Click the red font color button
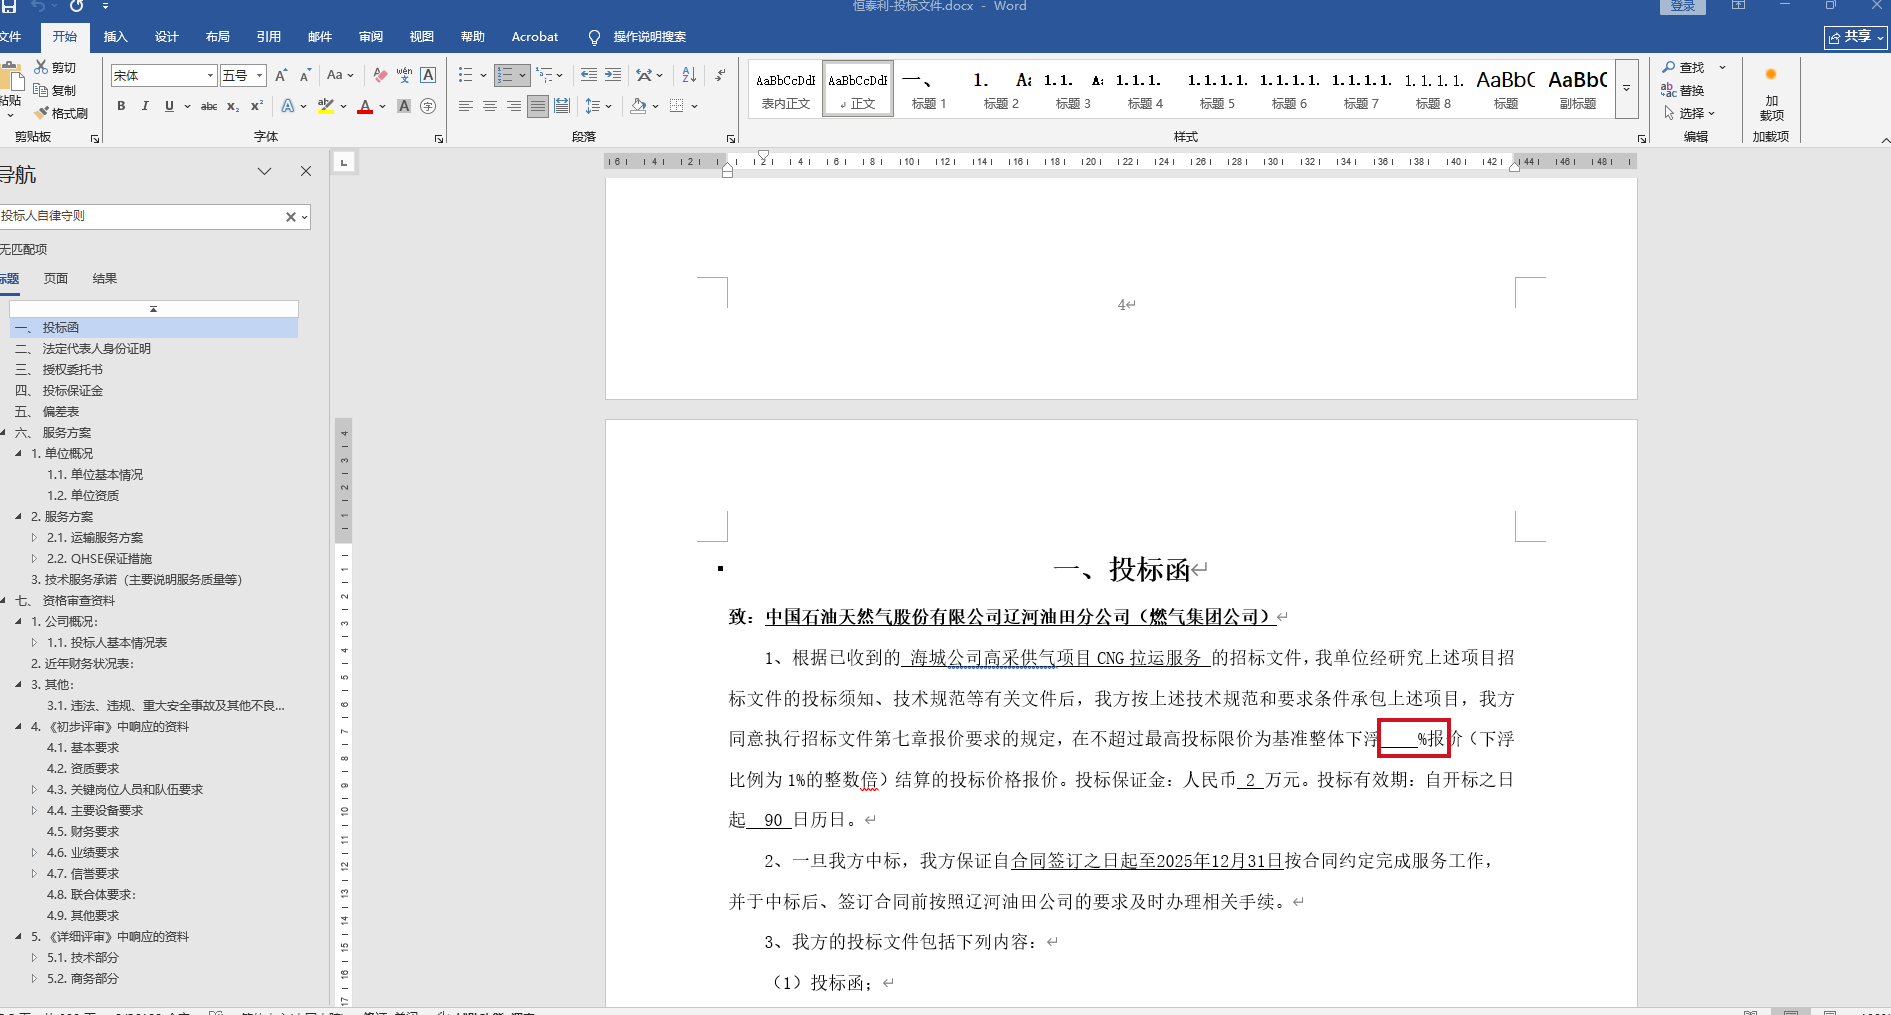Viewport: 1891px width, 1015px height. click(x=365, y=106)
